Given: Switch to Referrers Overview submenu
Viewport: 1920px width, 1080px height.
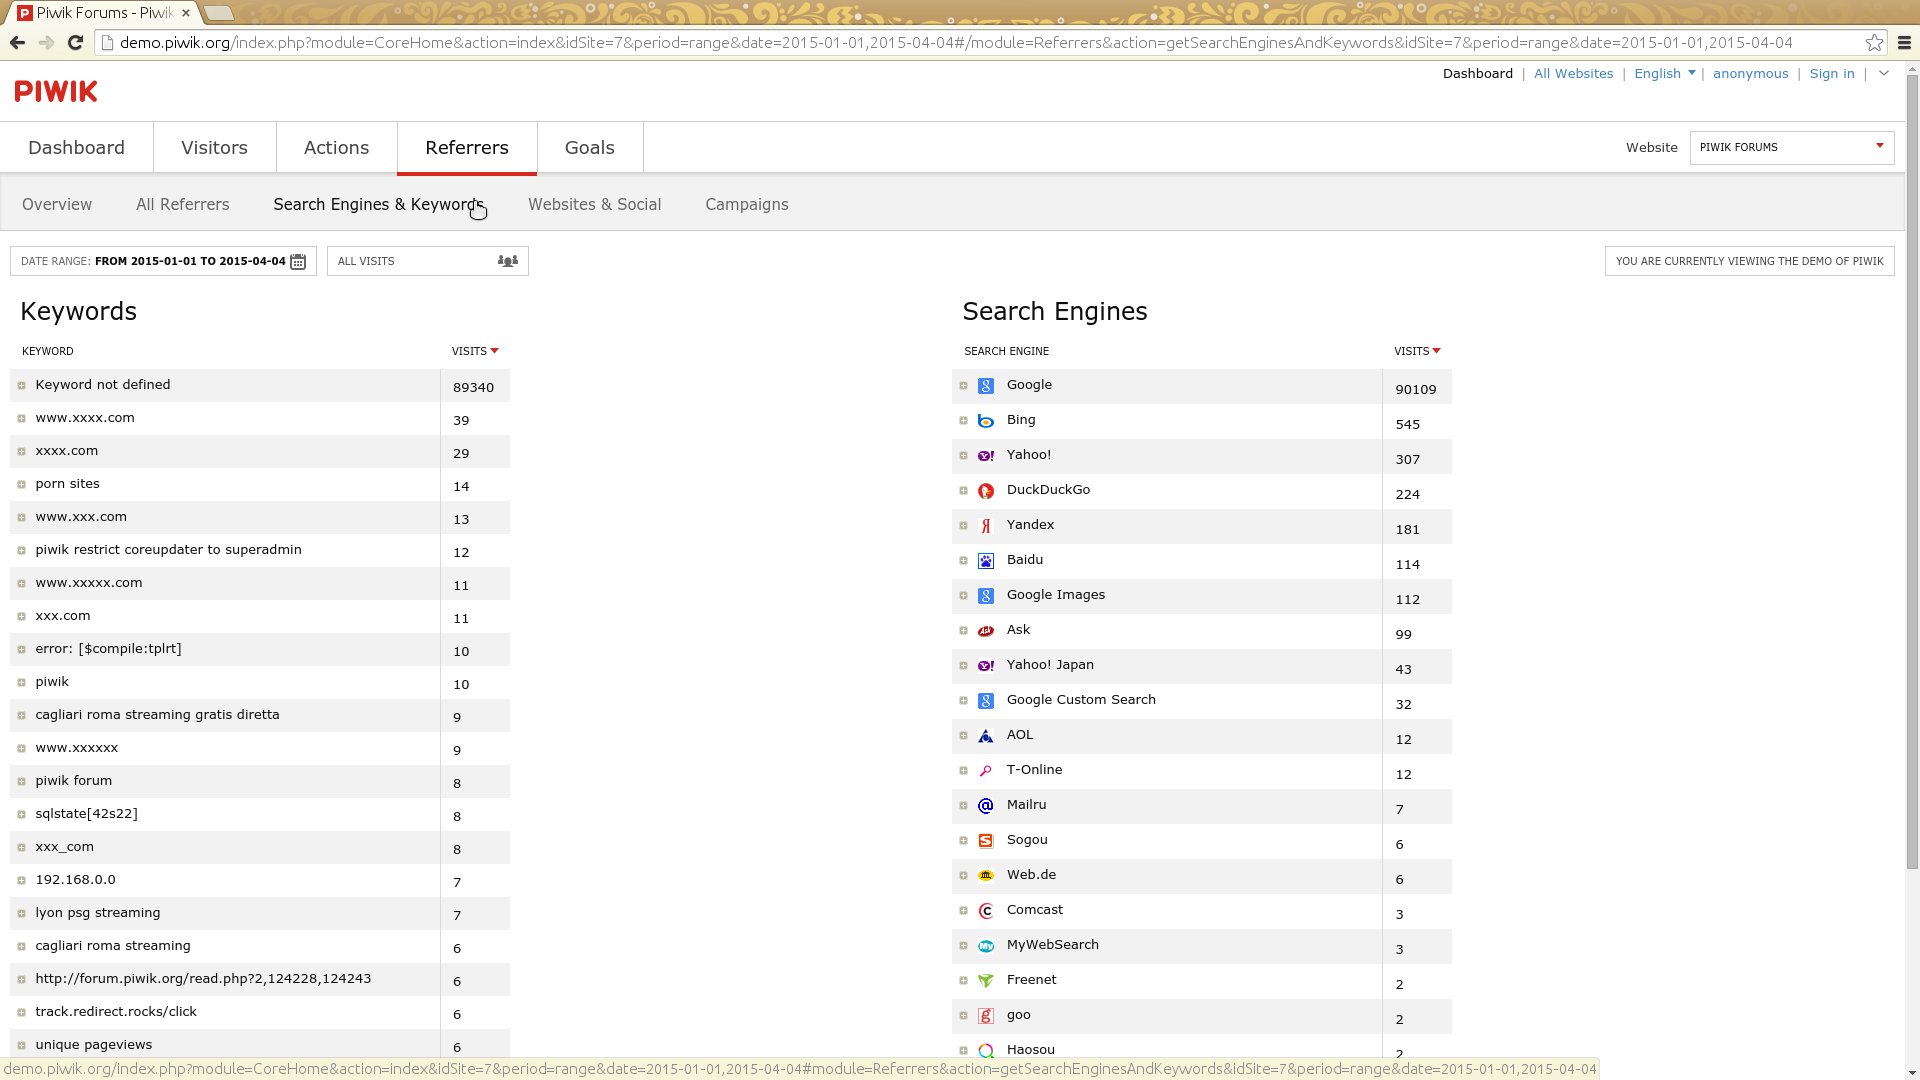Looking at the screenshot, I should [57, 204].
